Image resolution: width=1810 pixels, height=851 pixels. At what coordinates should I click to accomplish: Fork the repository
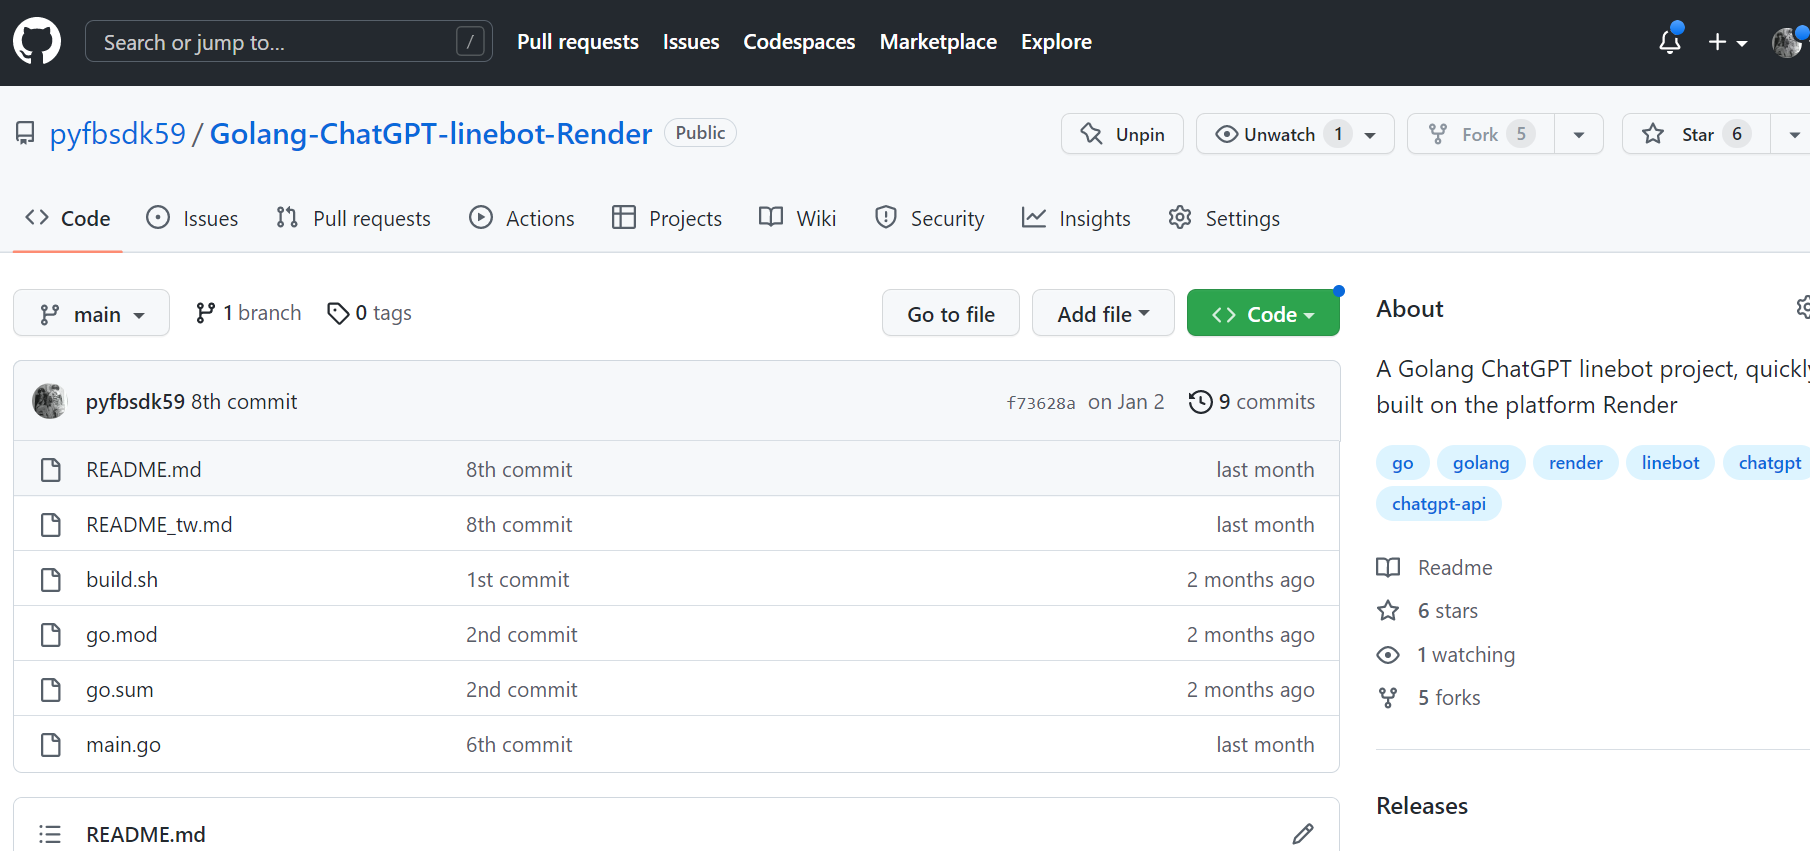[x=1481, y=134]
